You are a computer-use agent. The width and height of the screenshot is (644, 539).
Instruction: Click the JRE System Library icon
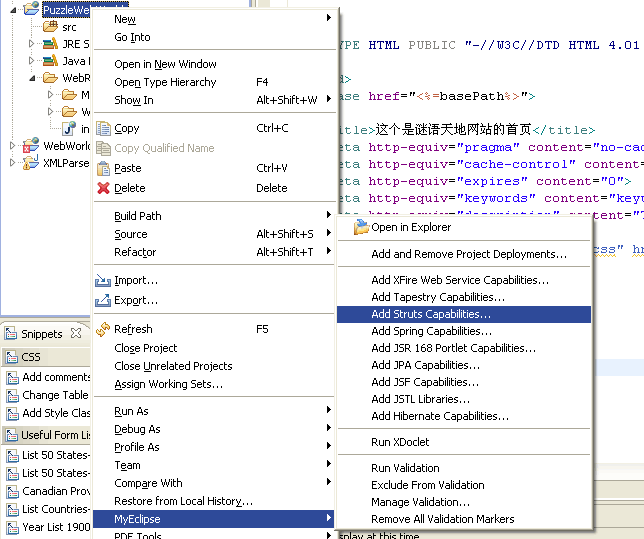pos(51,44)
